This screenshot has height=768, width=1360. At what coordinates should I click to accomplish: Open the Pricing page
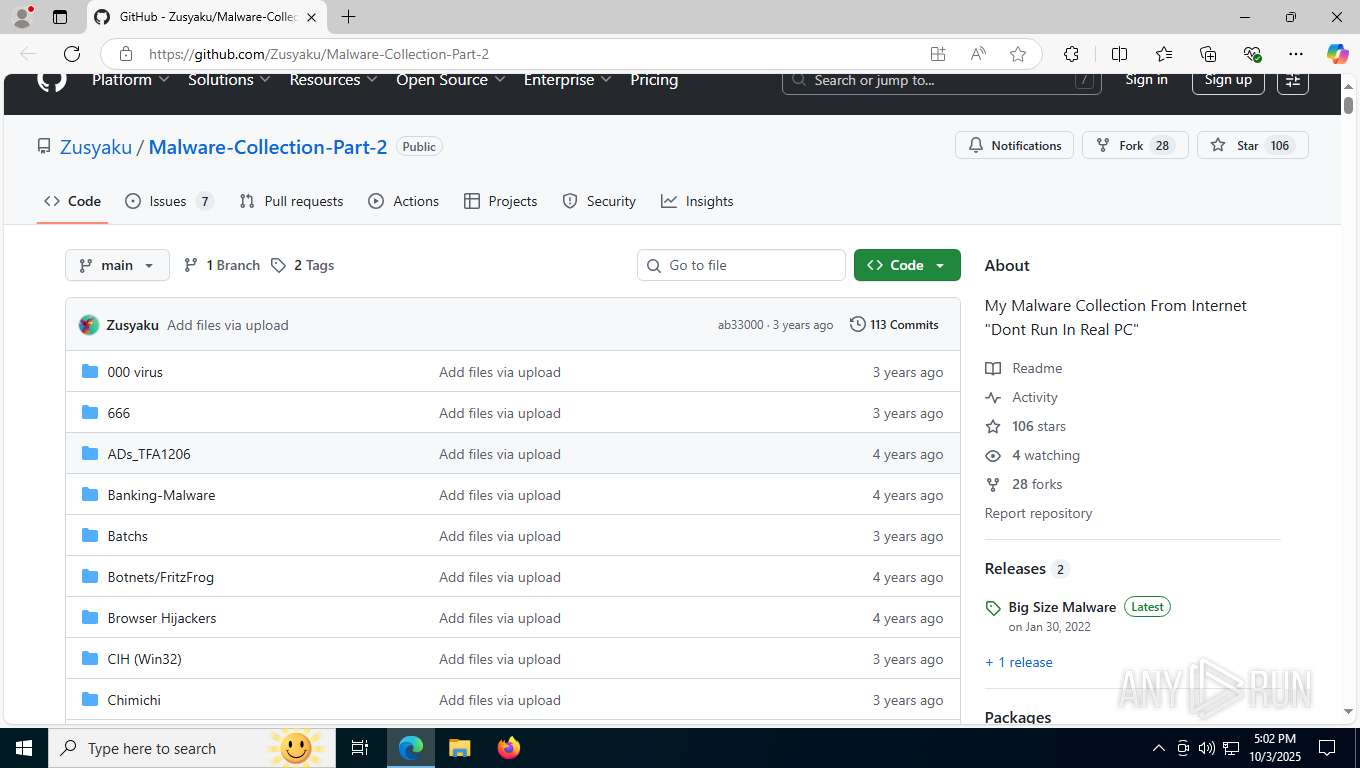coord(654,80)
